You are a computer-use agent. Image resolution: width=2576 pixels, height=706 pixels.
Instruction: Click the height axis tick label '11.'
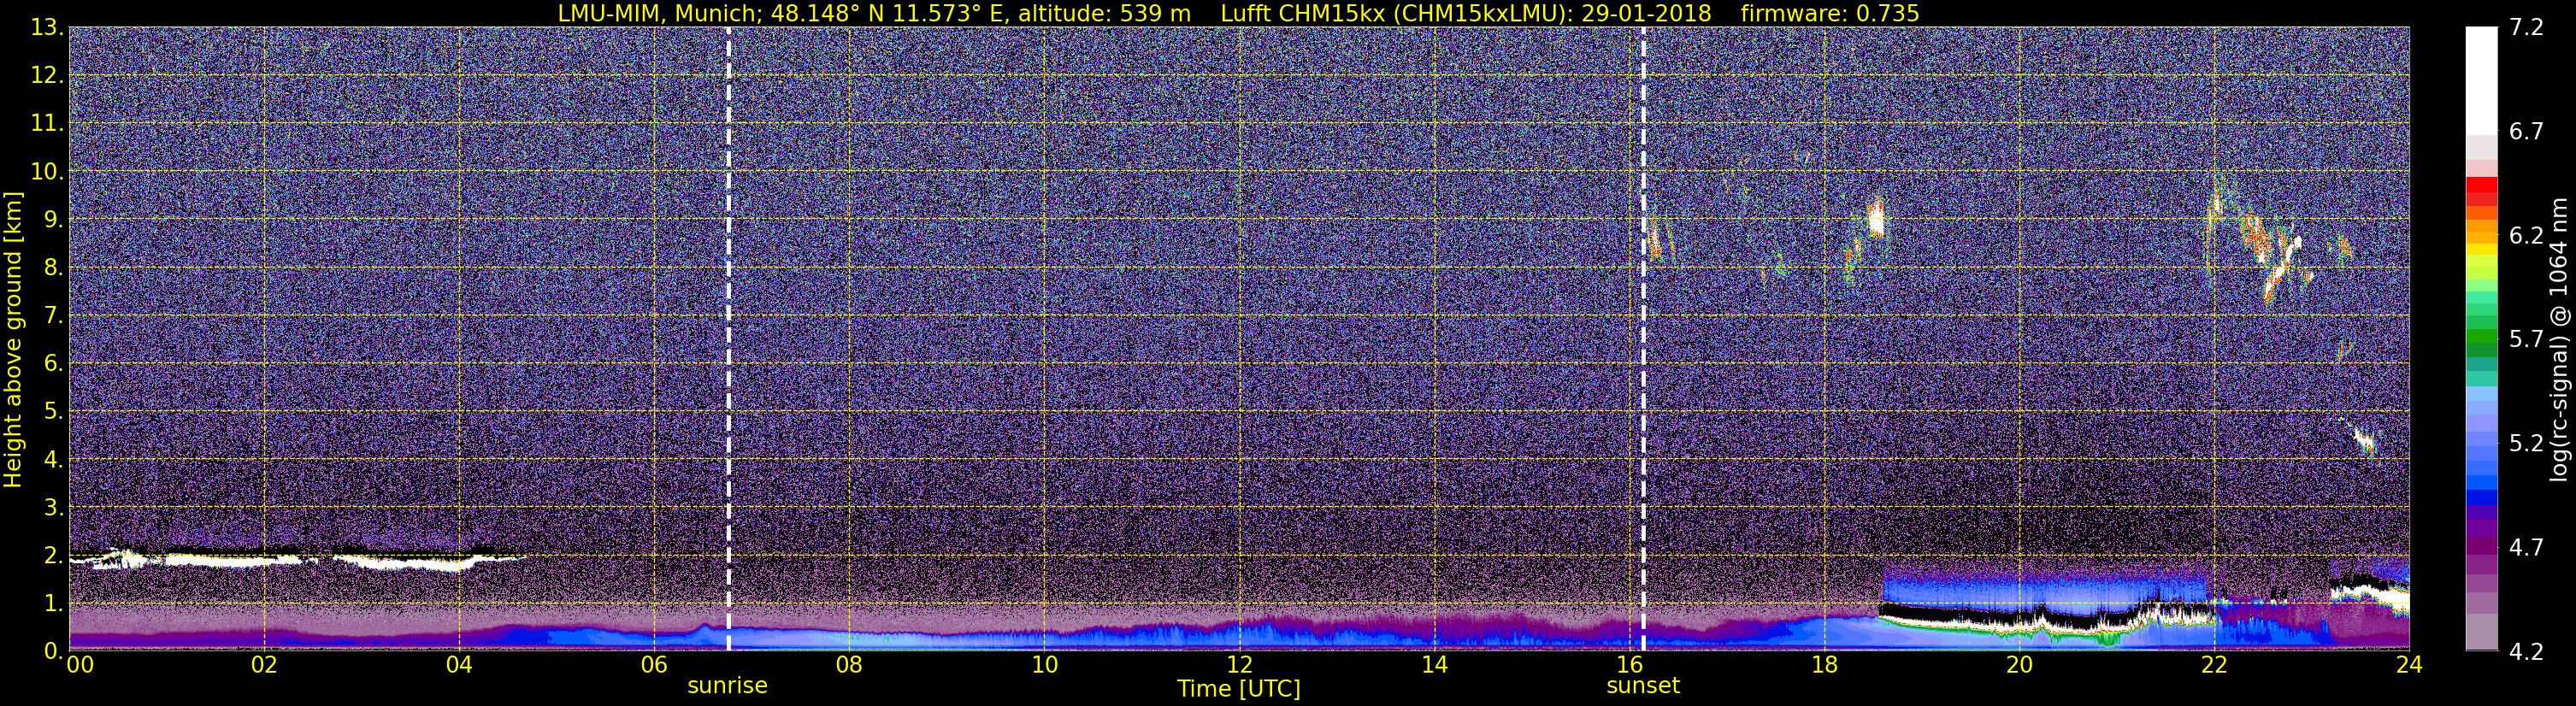(47, 124)
